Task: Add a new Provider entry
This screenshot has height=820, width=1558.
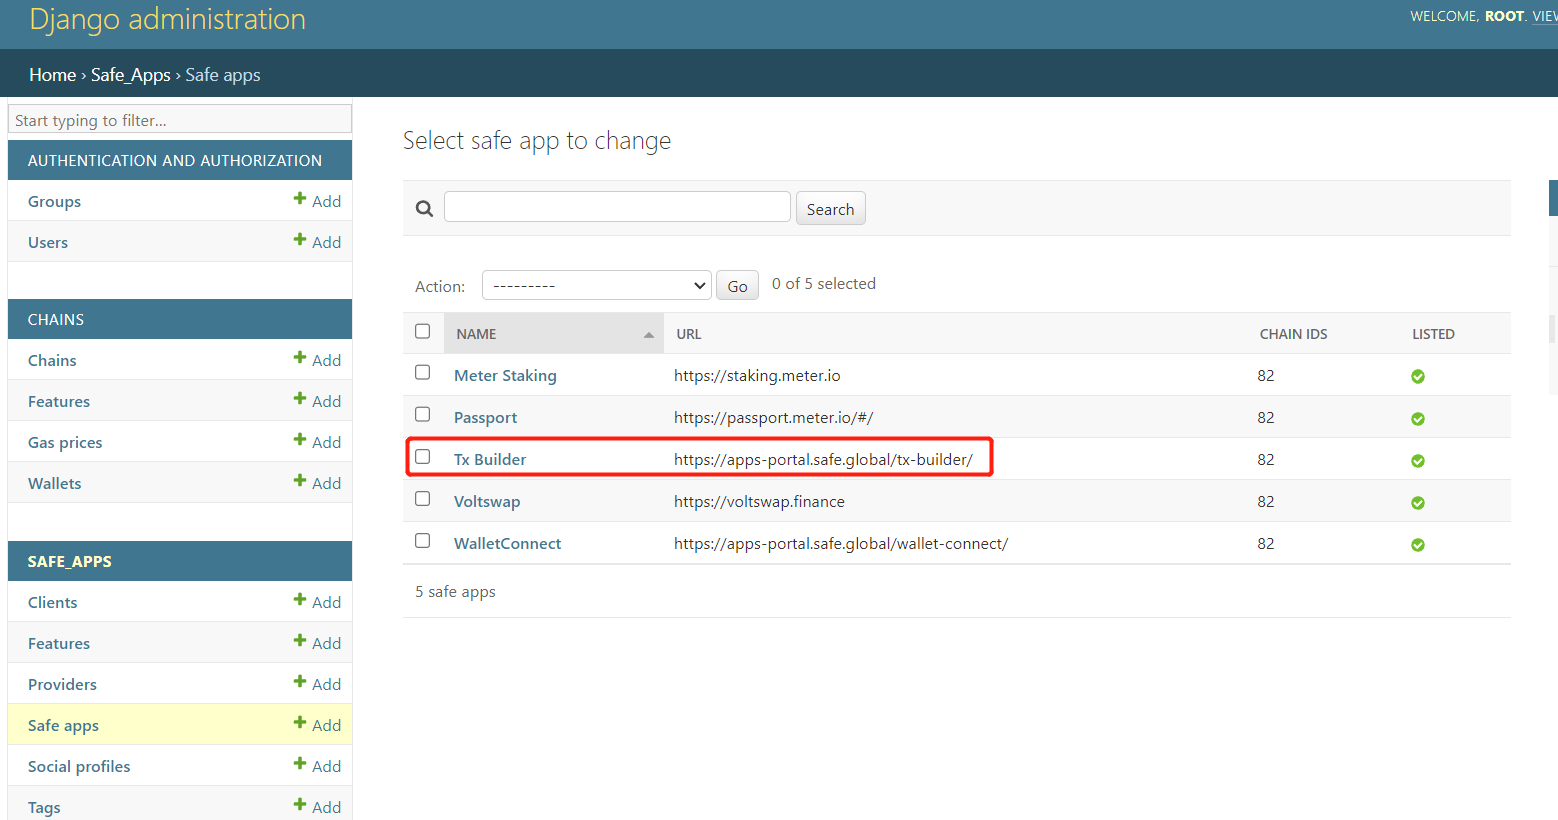Action: [317, 683]
